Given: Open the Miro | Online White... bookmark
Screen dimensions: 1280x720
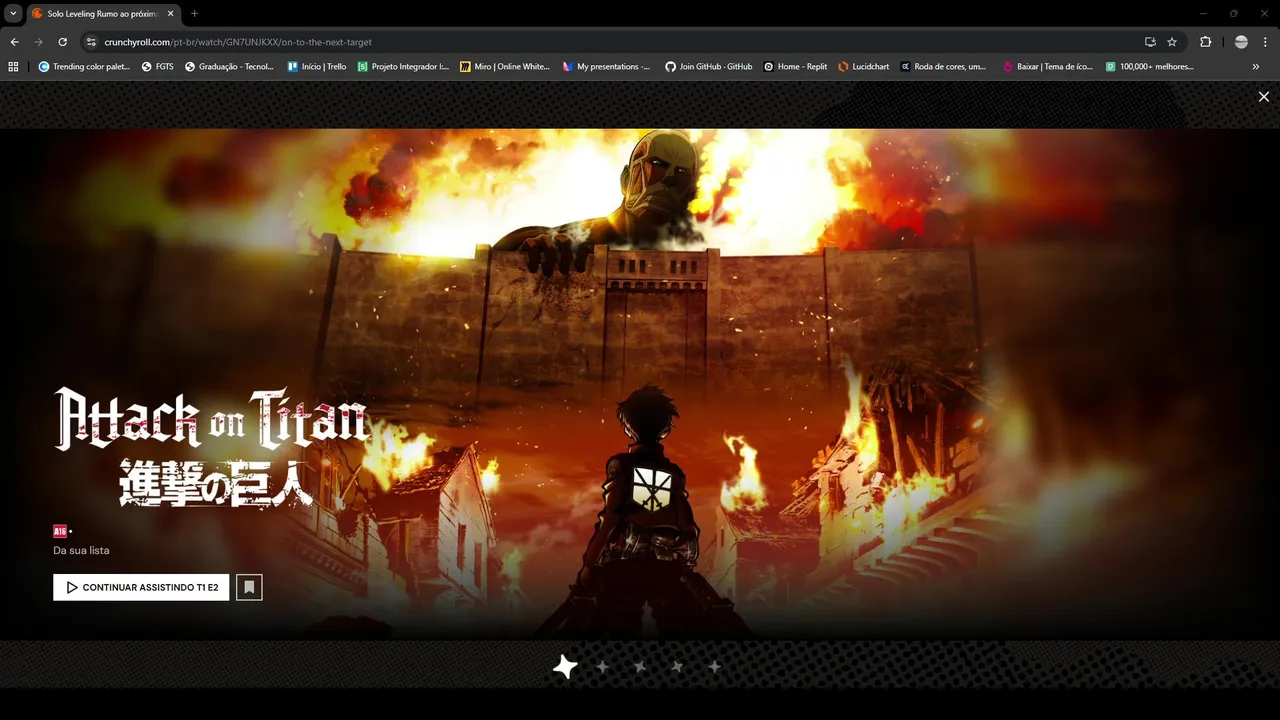Looking at the screenshot, I should click(505, 66).
